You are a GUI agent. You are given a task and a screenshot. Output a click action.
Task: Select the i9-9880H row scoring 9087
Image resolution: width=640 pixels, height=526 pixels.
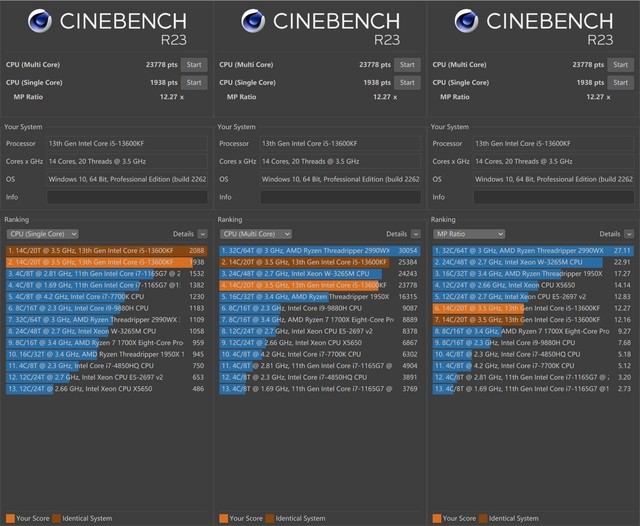(x=320, y=308)
